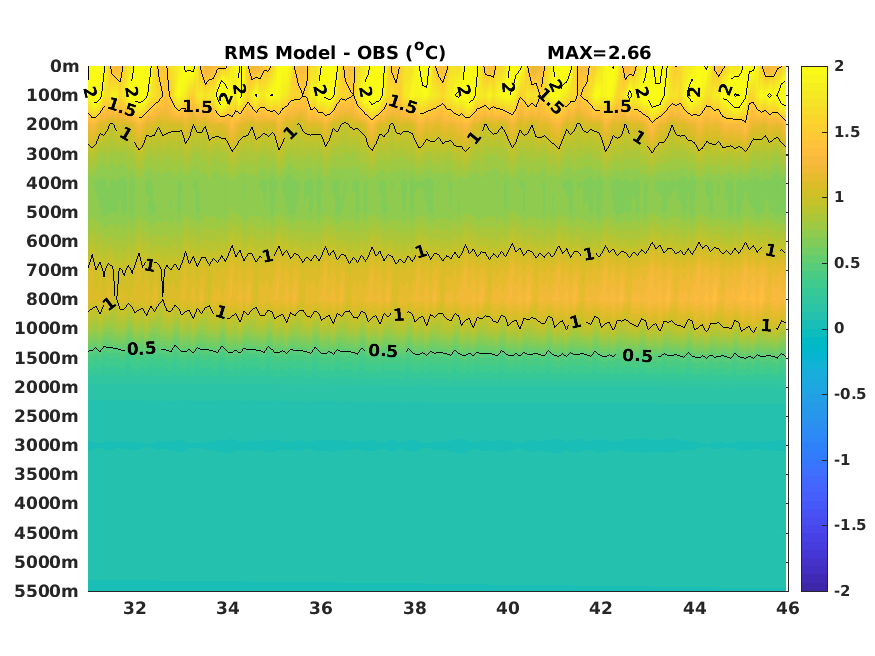875x656 pixels.
Task: Click the '0m' depth axis label
Action: (65, 66)
